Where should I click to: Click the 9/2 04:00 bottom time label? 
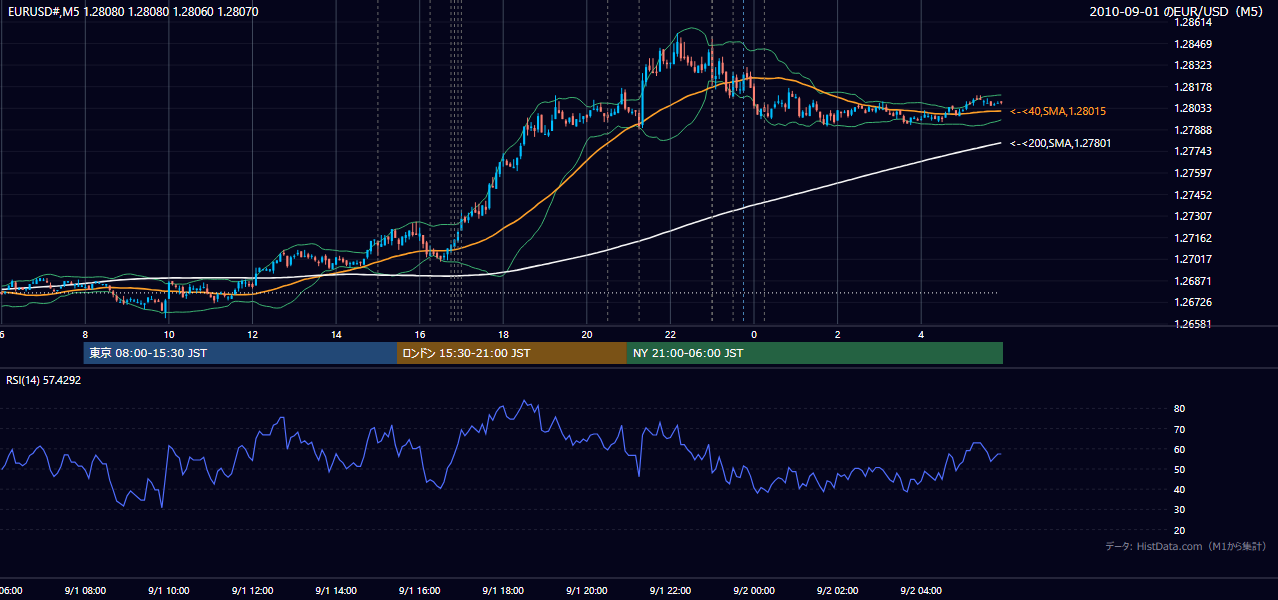[921, 591]
